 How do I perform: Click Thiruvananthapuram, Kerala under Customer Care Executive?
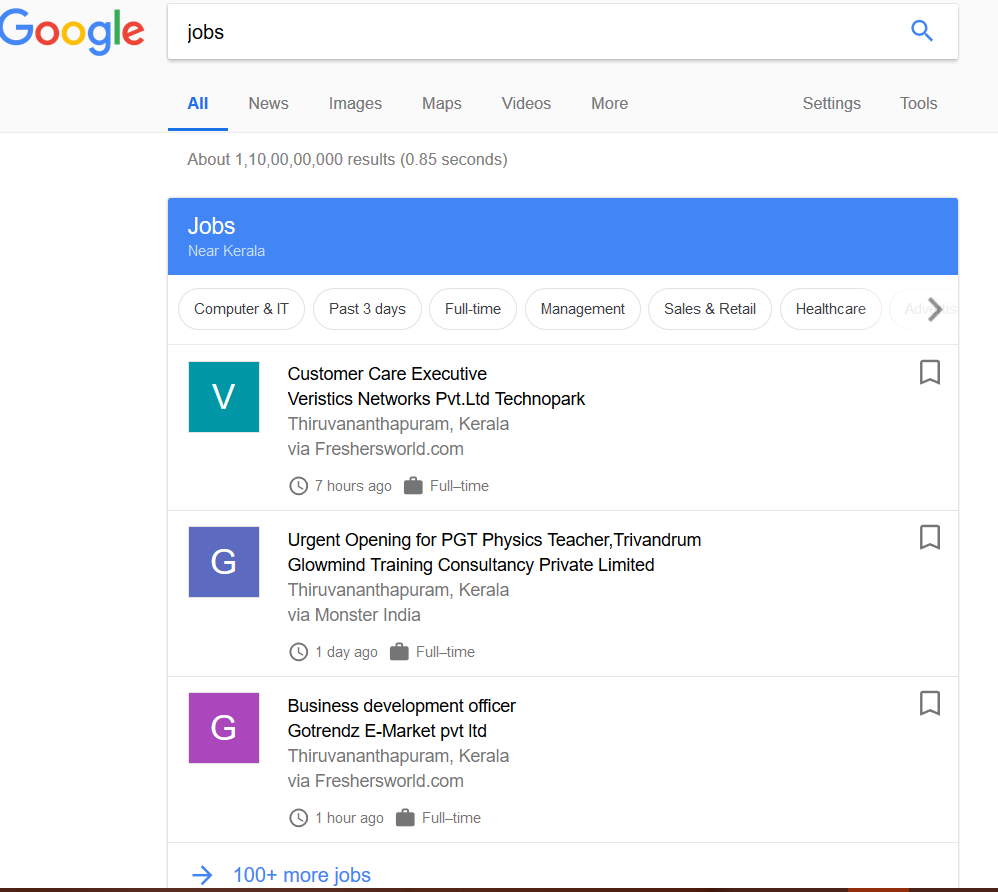(x=398, y=424)
